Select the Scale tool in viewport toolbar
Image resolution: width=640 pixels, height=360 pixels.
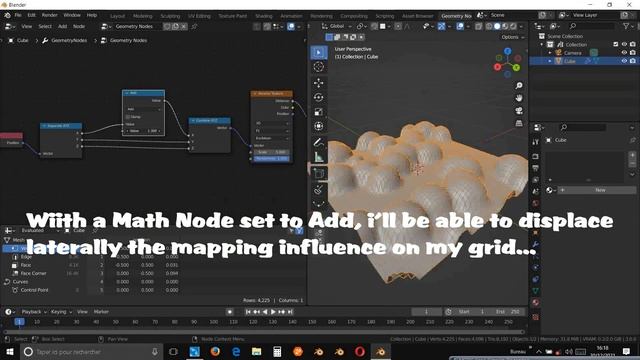[319, 112]
